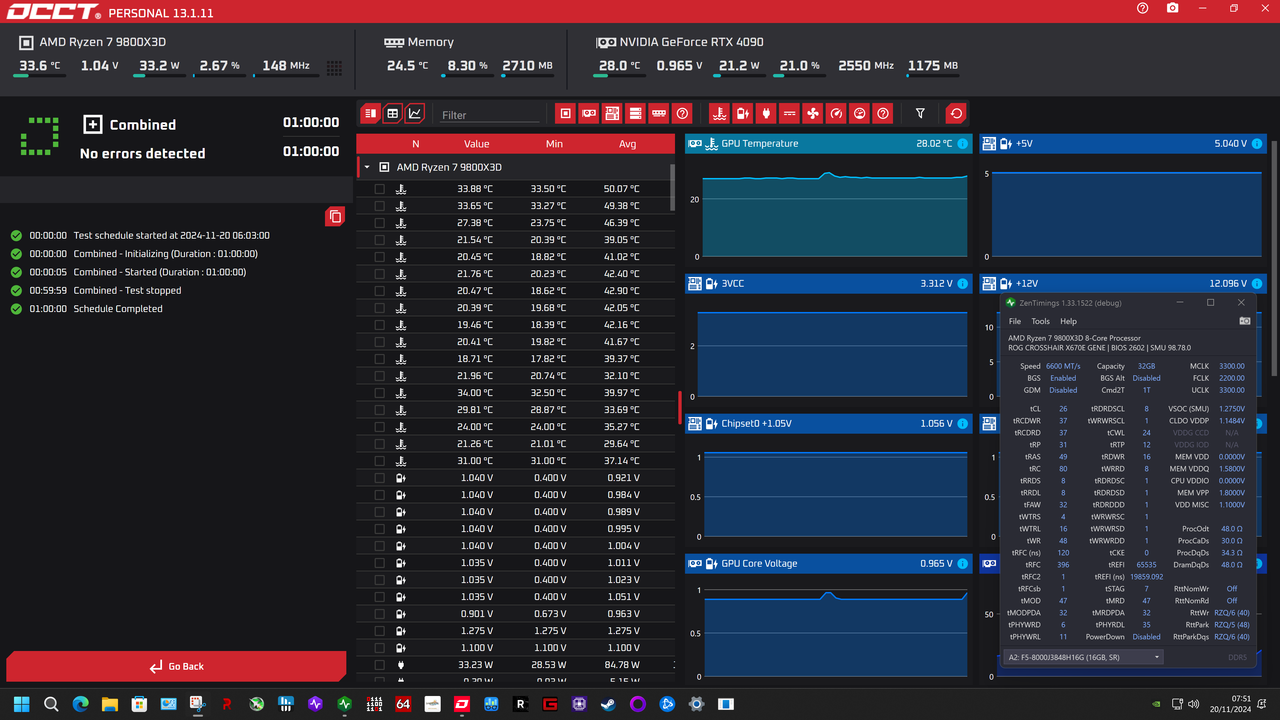1280x720 pixels.
Task: Tick checkbox for the 34.00 °C row
Action: pos(379,393)
